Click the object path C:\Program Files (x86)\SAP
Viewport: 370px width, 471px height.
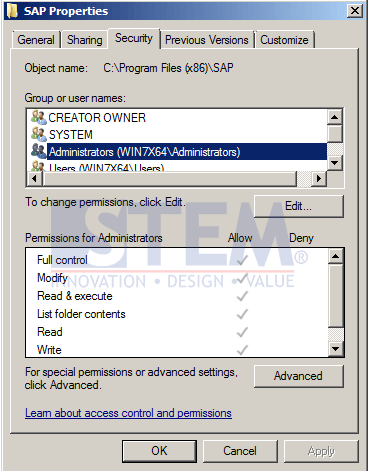[x=168, y=68]
